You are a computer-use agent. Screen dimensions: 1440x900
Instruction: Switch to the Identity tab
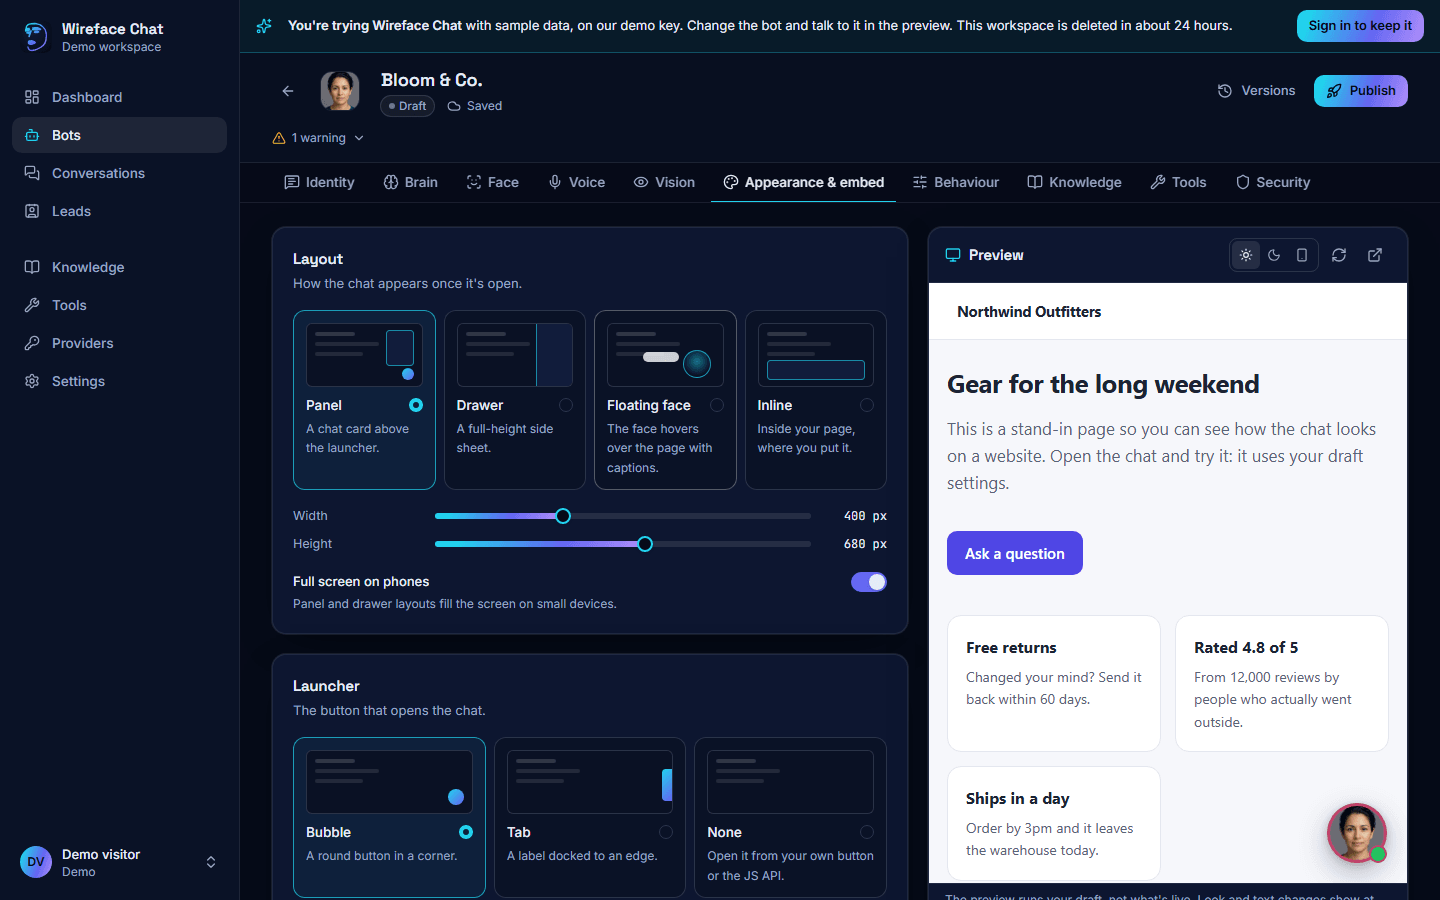tap(319, 182)
